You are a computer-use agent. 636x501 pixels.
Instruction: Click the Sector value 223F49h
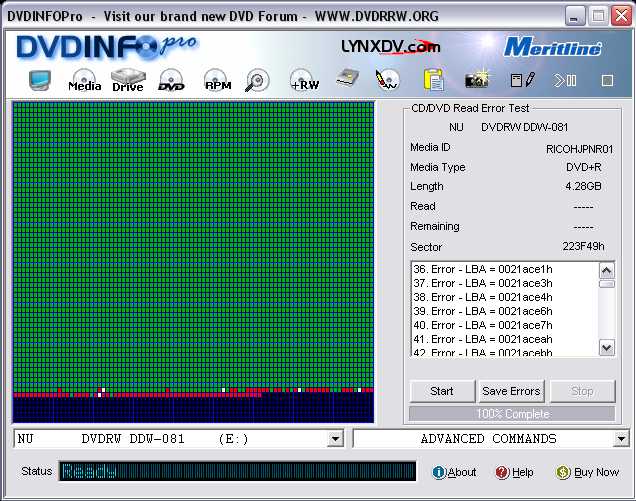[x=583, y=246]
